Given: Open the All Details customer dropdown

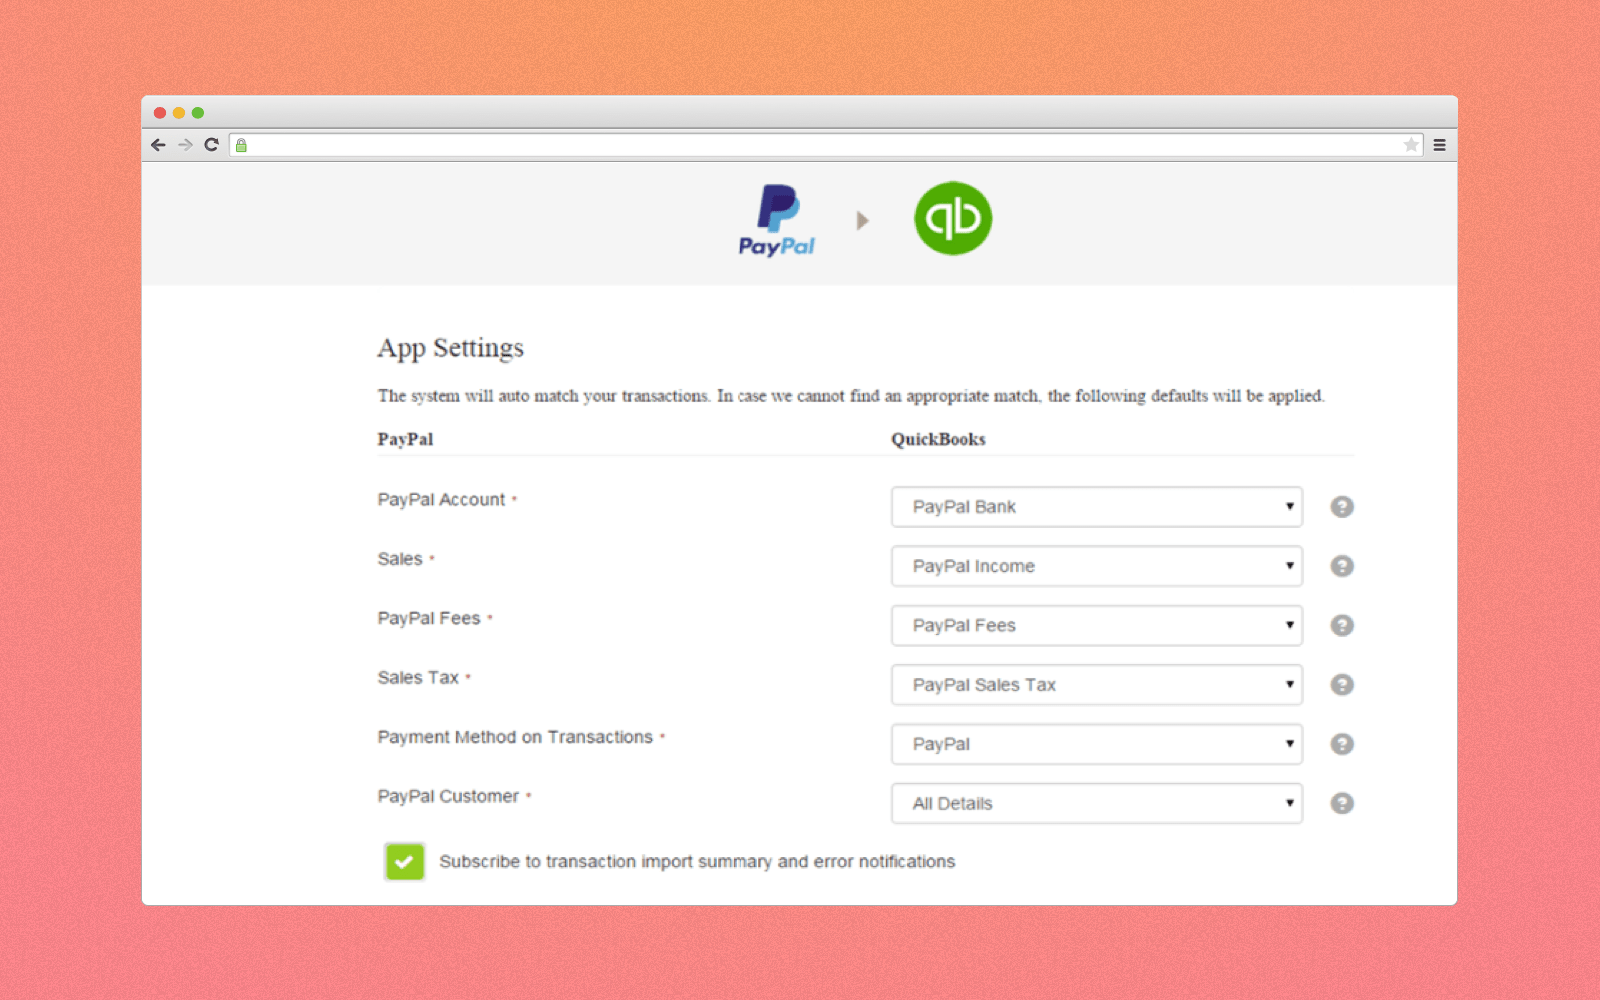Looking at the screenshot, I should (x=1097, y=803).
